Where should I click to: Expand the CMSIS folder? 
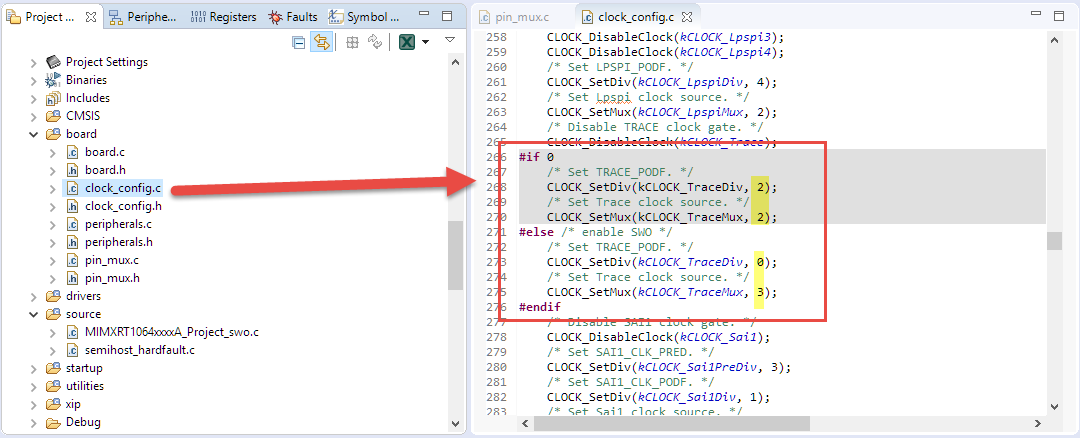[x=35, y=116]
